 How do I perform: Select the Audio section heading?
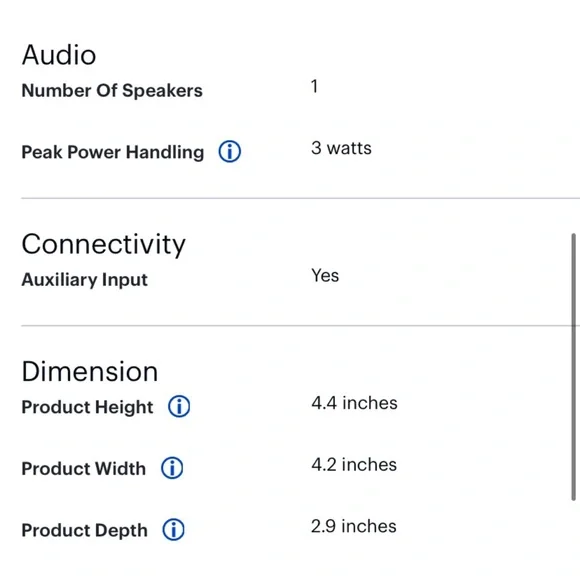pyautogui.click(x=59, y=54)
